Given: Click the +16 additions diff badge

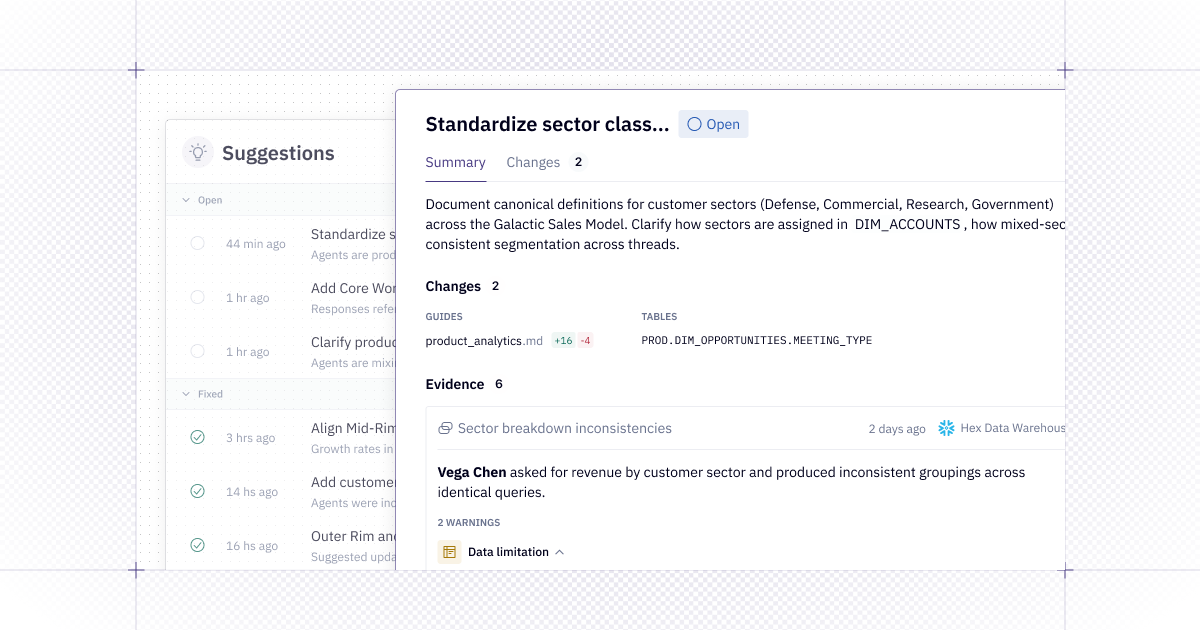Looking at the screenshot, I should [x=563, y=341].
